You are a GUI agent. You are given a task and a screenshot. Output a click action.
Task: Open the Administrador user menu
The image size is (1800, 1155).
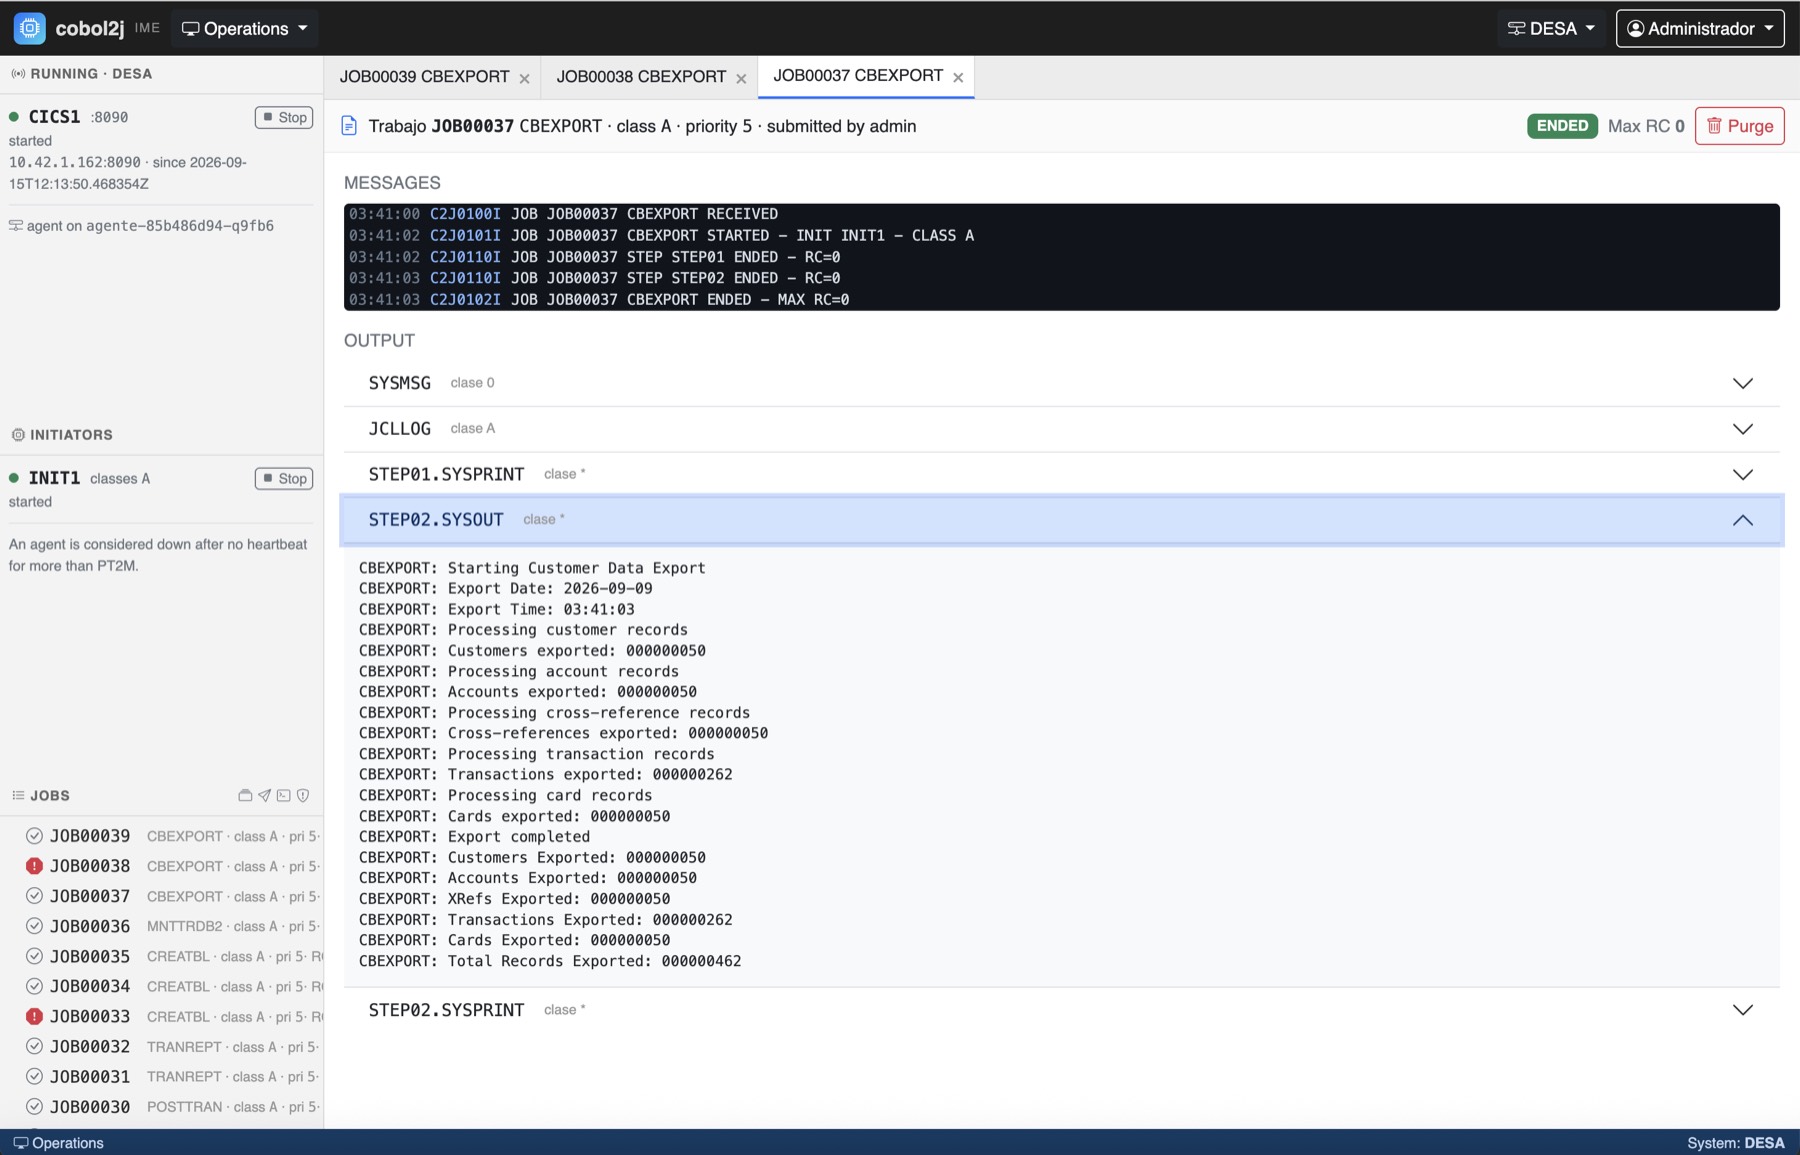1700,28
